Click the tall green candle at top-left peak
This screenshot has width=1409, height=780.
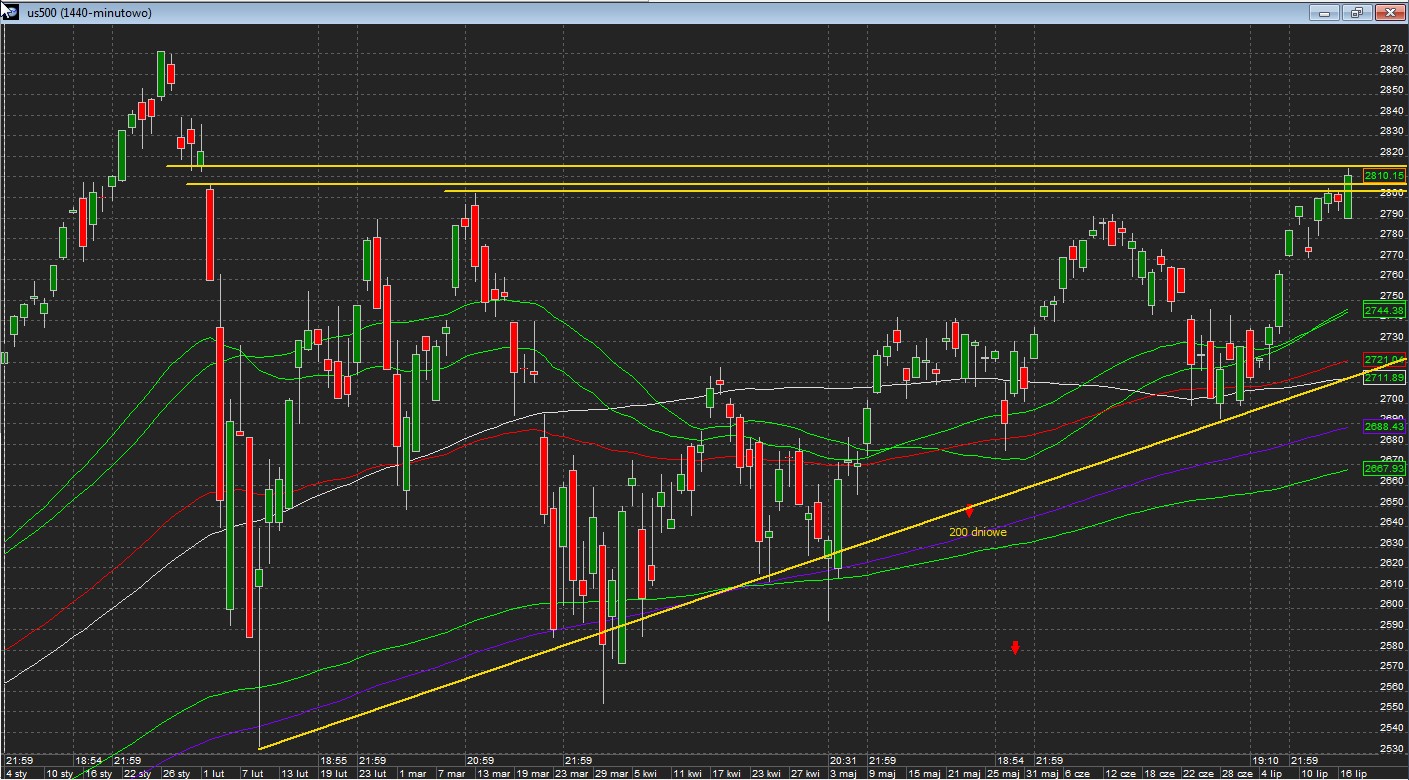(161, 74)
